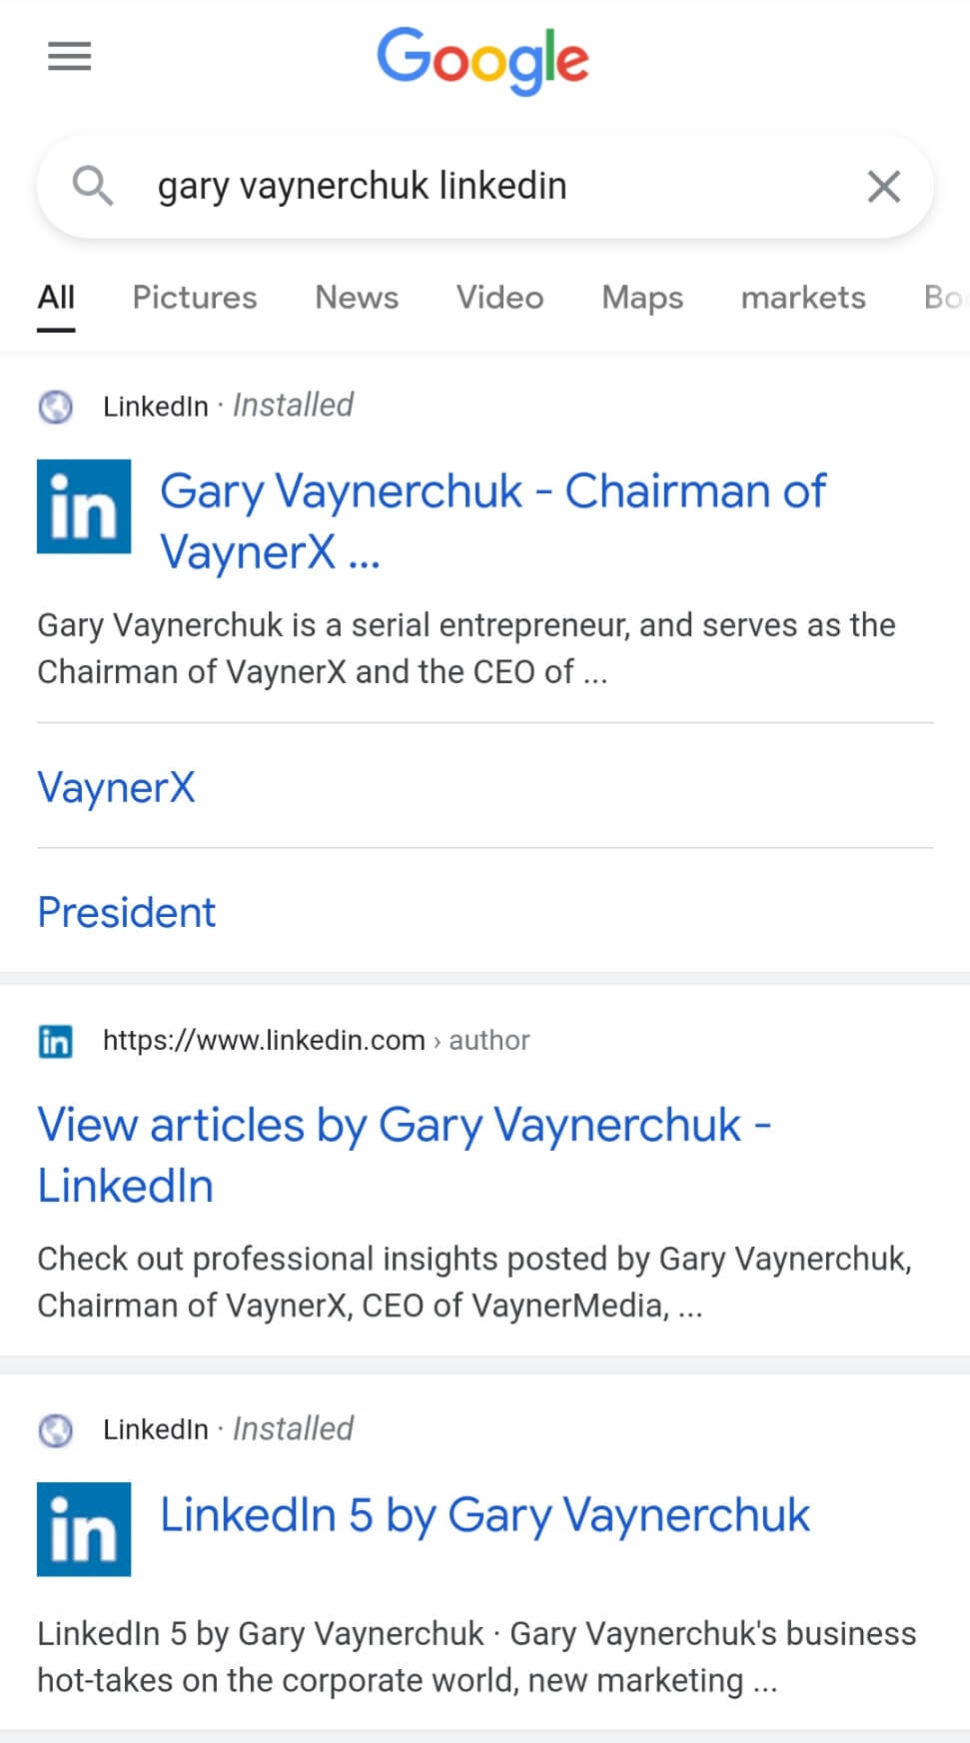Image resolution: width=970 pixels, height=1743 pixels.
Task: Switch to the News tab
Action: pos(357,297)
